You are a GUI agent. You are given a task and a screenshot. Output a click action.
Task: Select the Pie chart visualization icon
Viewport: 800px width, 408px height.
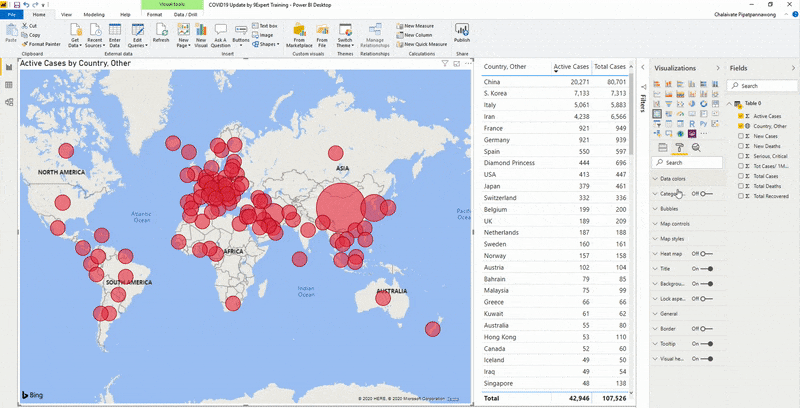(x=692, y=104)
